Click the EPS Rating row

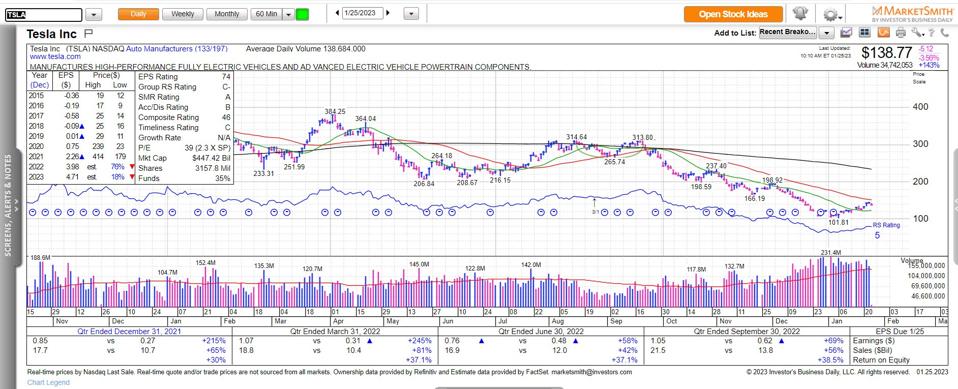click(x=185, y=77)
